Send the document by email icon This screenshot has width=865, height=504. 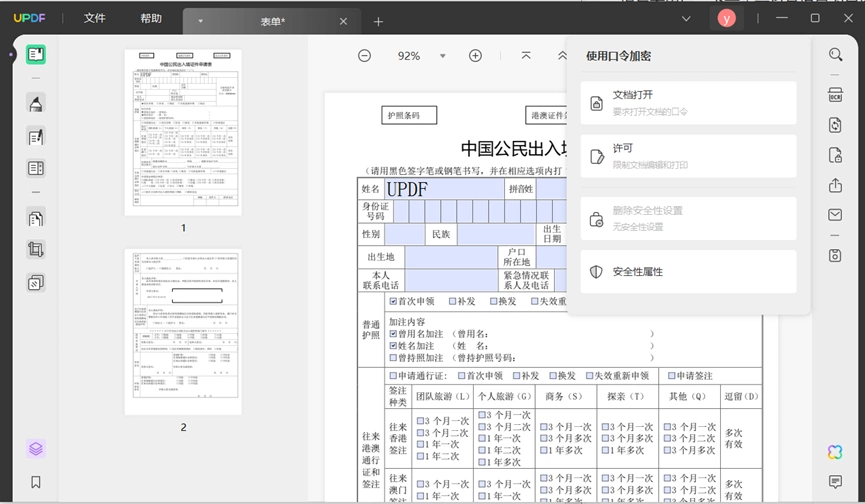click(835, 215)
